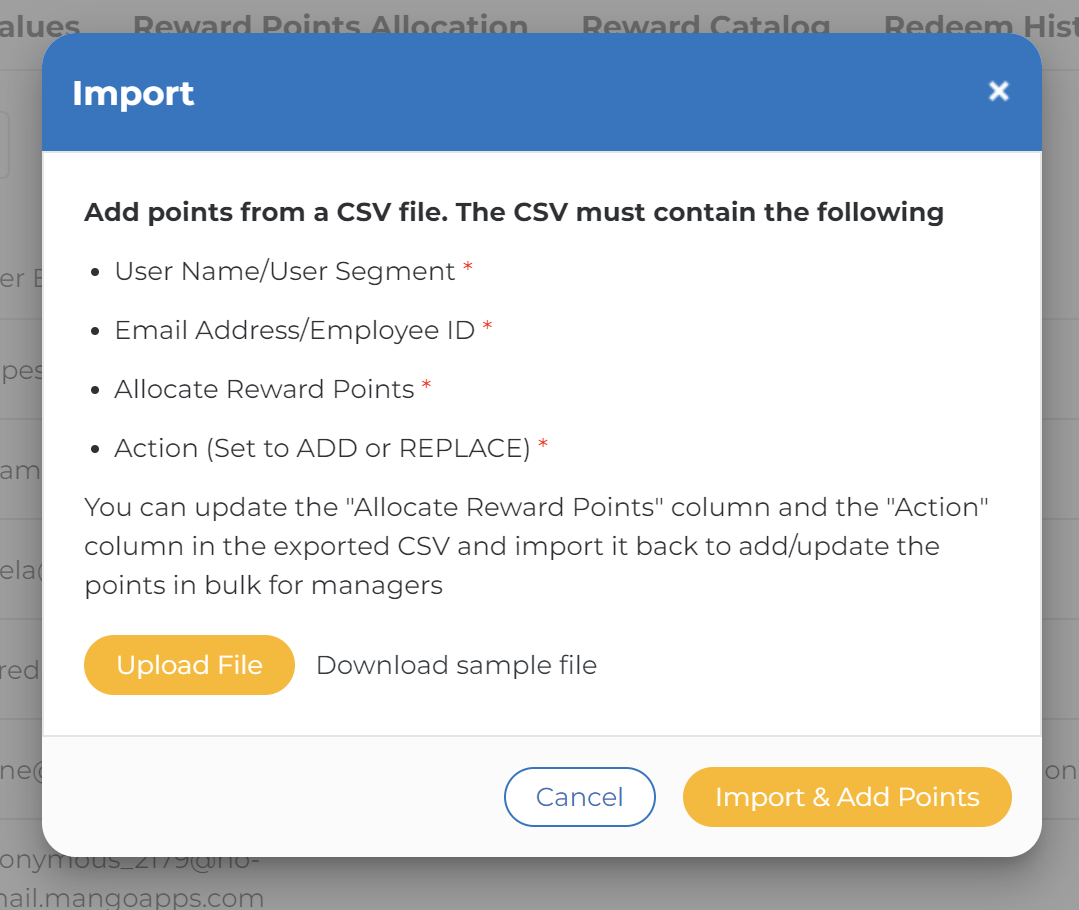Click Import & Add Points button
The height and width of the screenshot is (910, 1079).
coord(847,797)
